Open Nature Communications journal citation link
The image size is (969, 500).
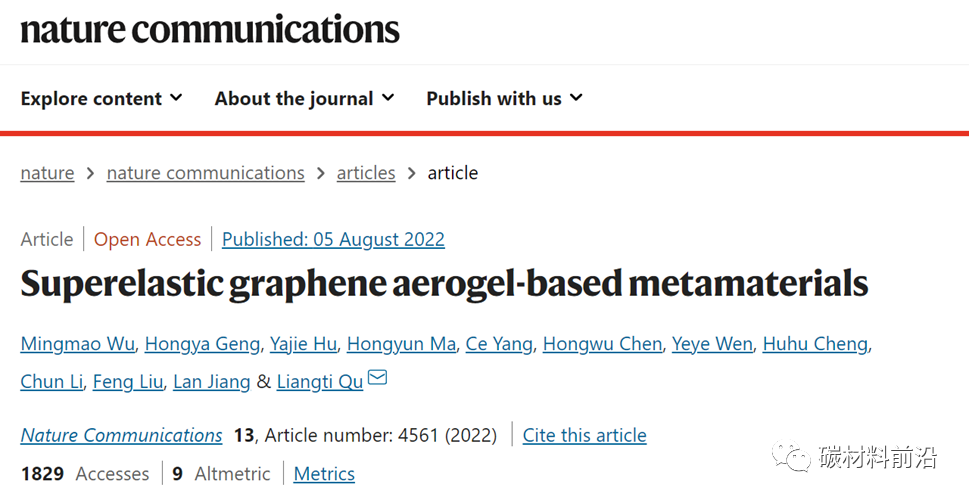[x=121, y=435]
